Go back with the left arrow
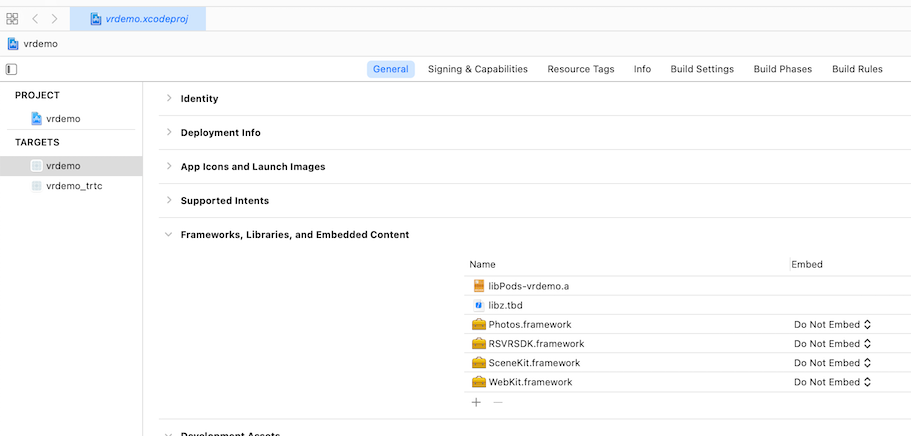Screen dimensions: 911x436 pos(35,19)
